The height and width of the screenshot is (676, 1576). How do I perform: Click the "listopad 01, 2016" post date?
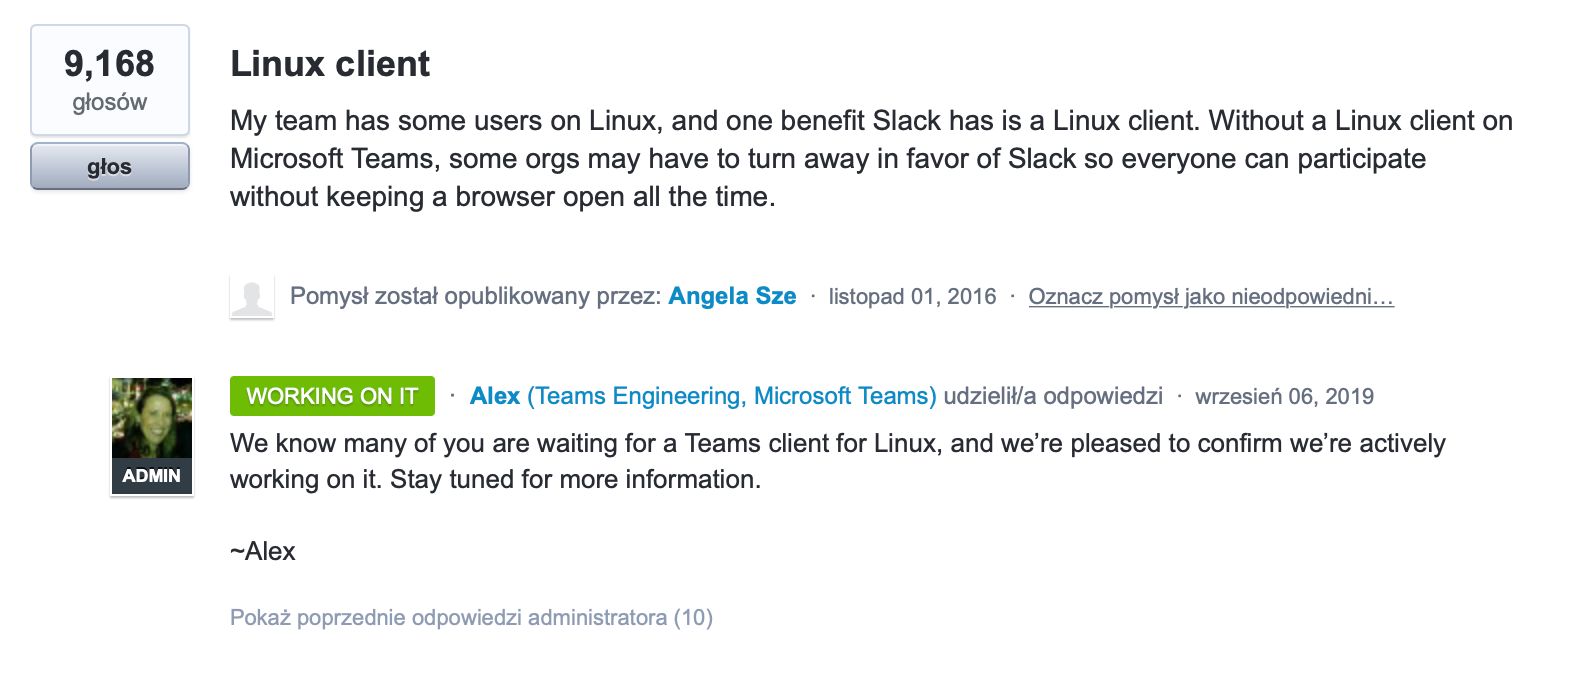[x=912, y=297]
